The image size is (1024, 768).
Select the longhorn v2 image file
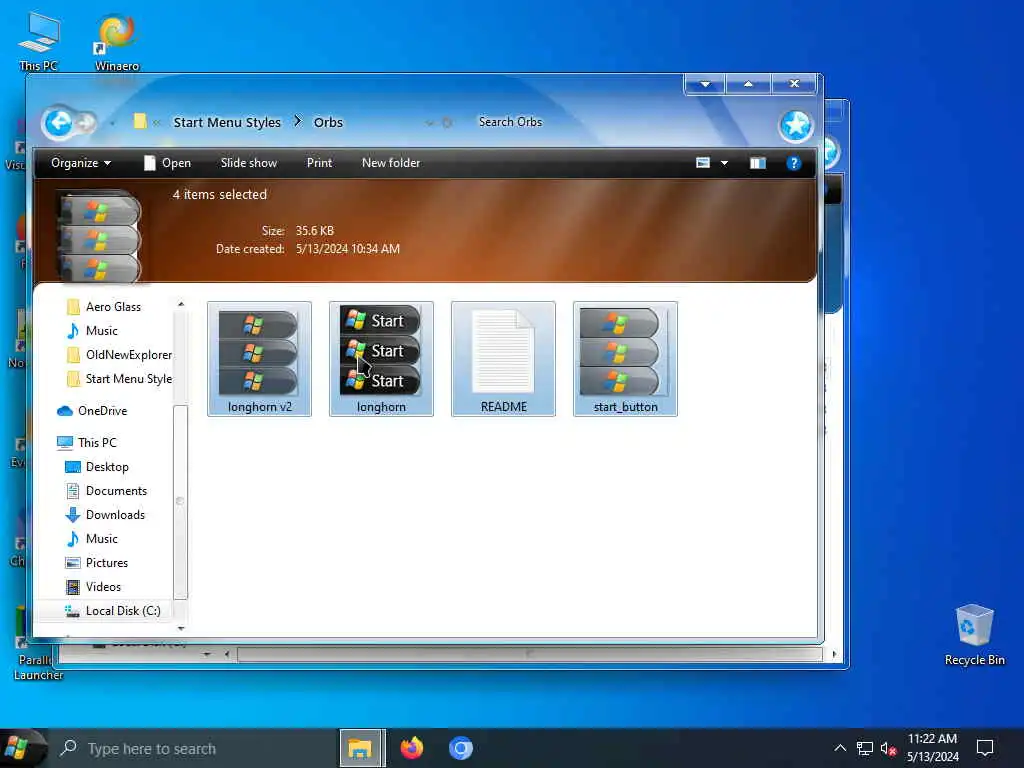(x=259, y=359)
